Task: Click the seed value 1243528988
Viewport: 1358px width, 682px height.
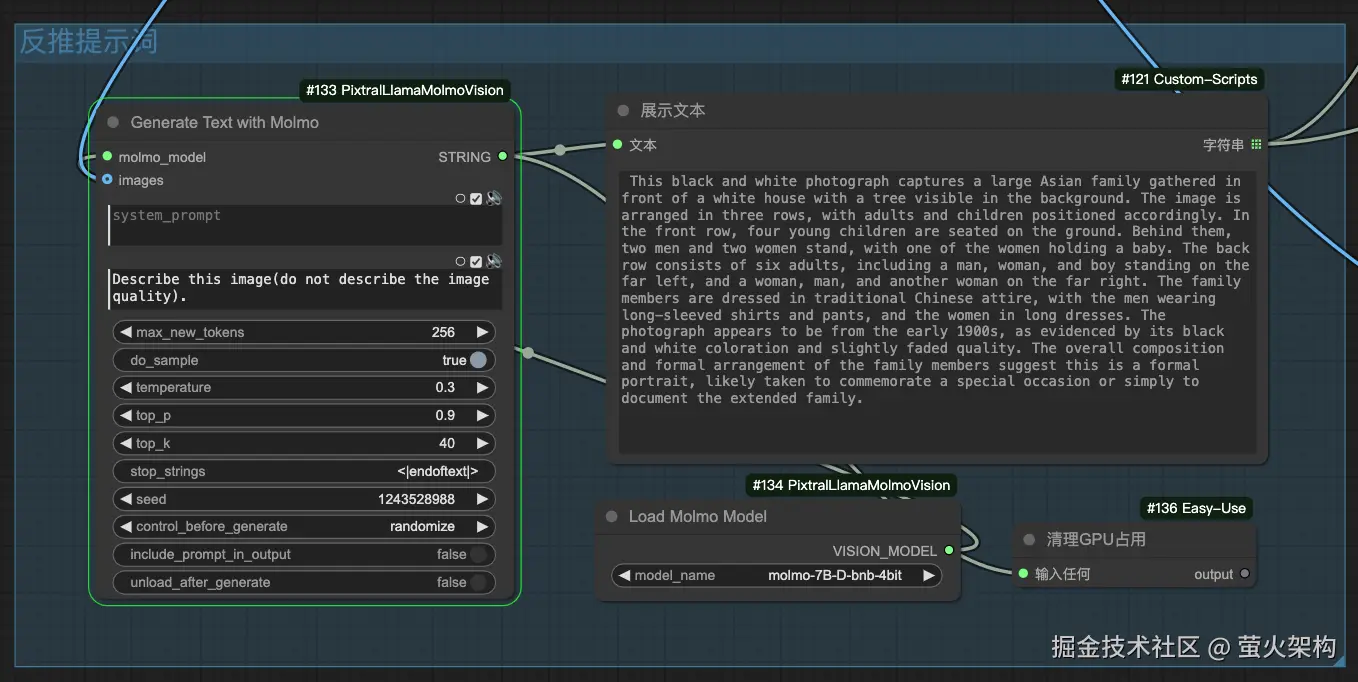Action: [416, 499]
